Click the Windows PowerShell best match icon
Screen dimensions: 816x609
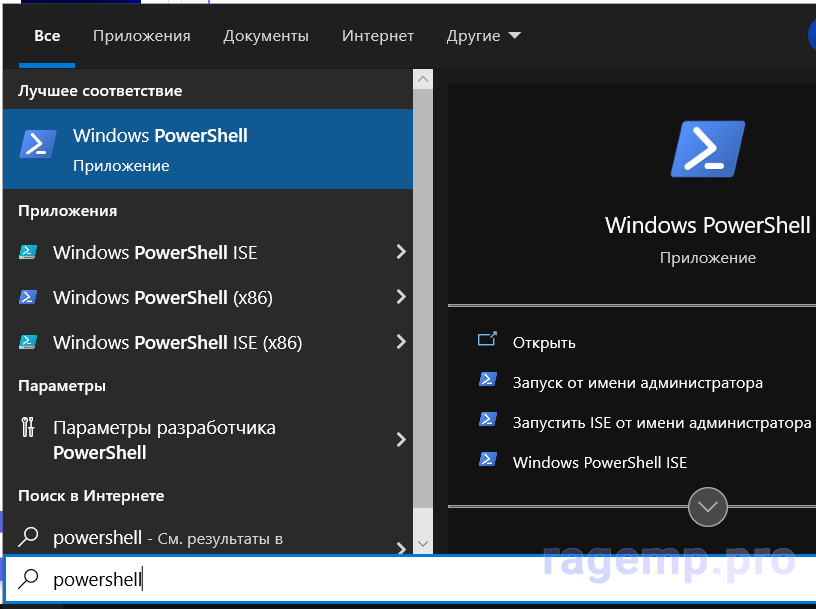coord(38,145)
